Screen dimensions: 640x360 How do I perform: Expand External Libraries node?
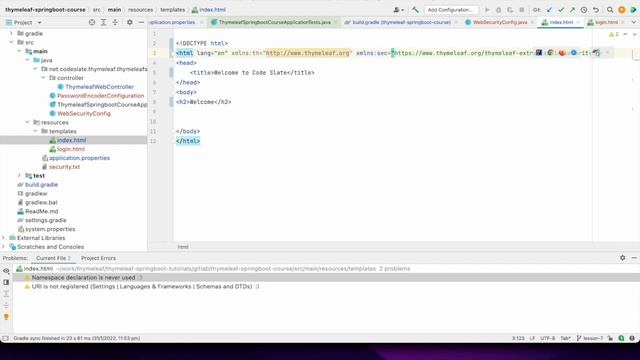(x=4, y=238)
